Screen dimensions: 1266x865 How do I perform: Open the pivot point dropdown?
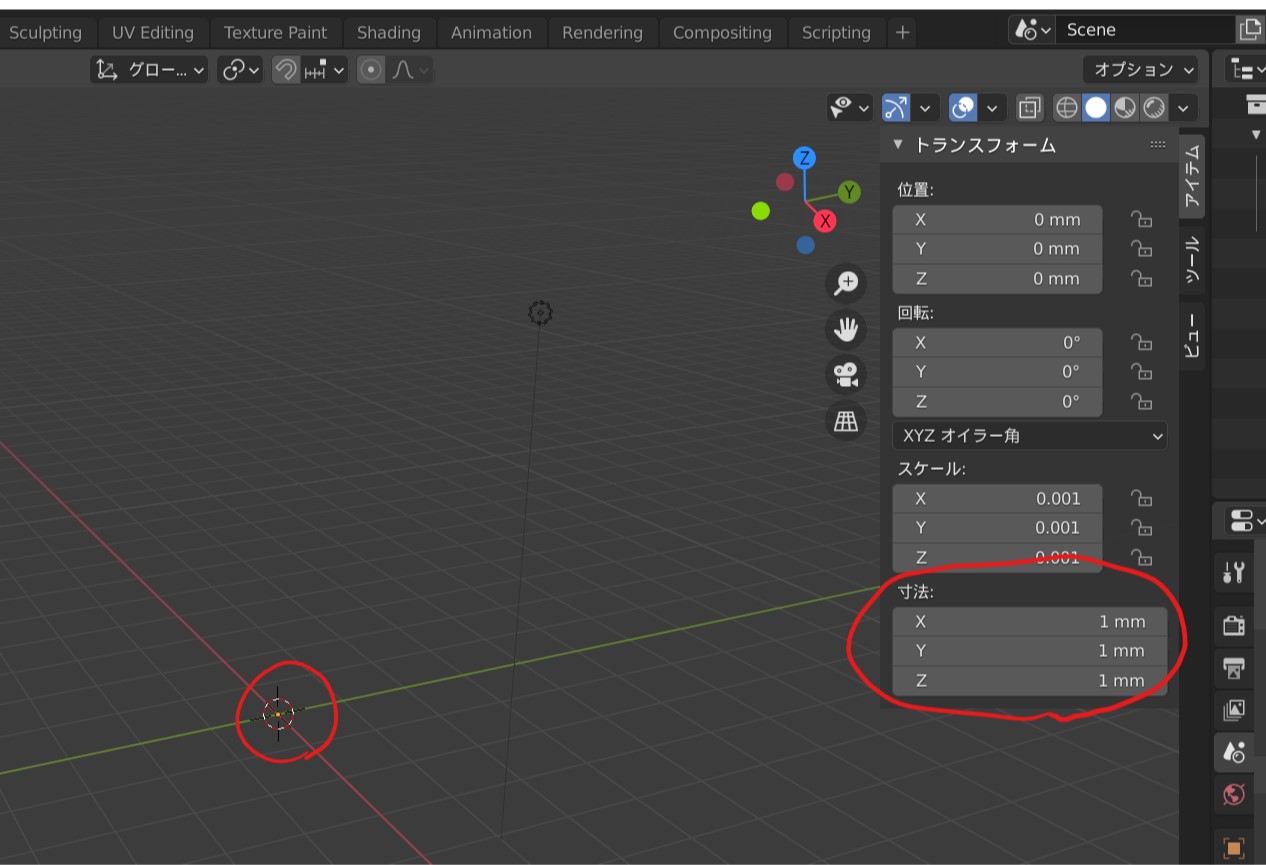(x=241, y=70)
